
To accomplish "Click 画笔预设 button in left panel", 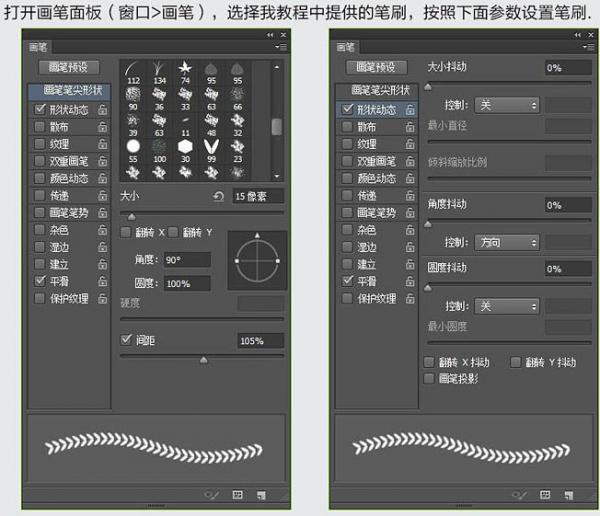I will [69, 68].
